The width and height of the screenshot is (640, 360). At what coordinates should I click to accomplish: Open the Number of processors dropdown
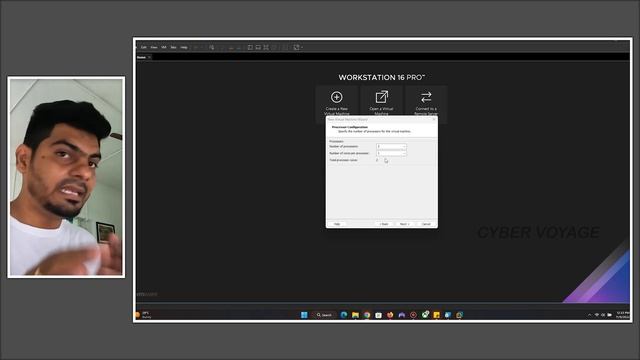point(391,146)
